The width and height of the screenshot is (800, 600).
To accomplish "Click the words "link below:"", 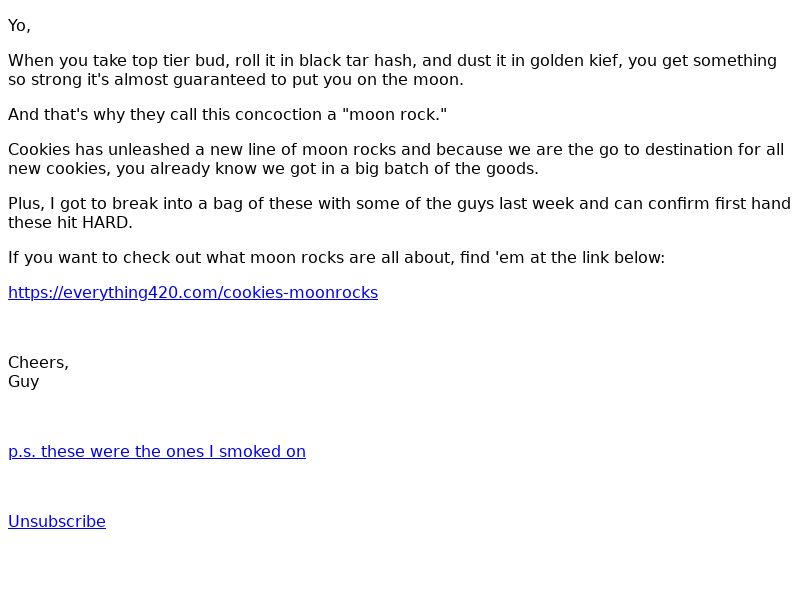I will (625, 258).
